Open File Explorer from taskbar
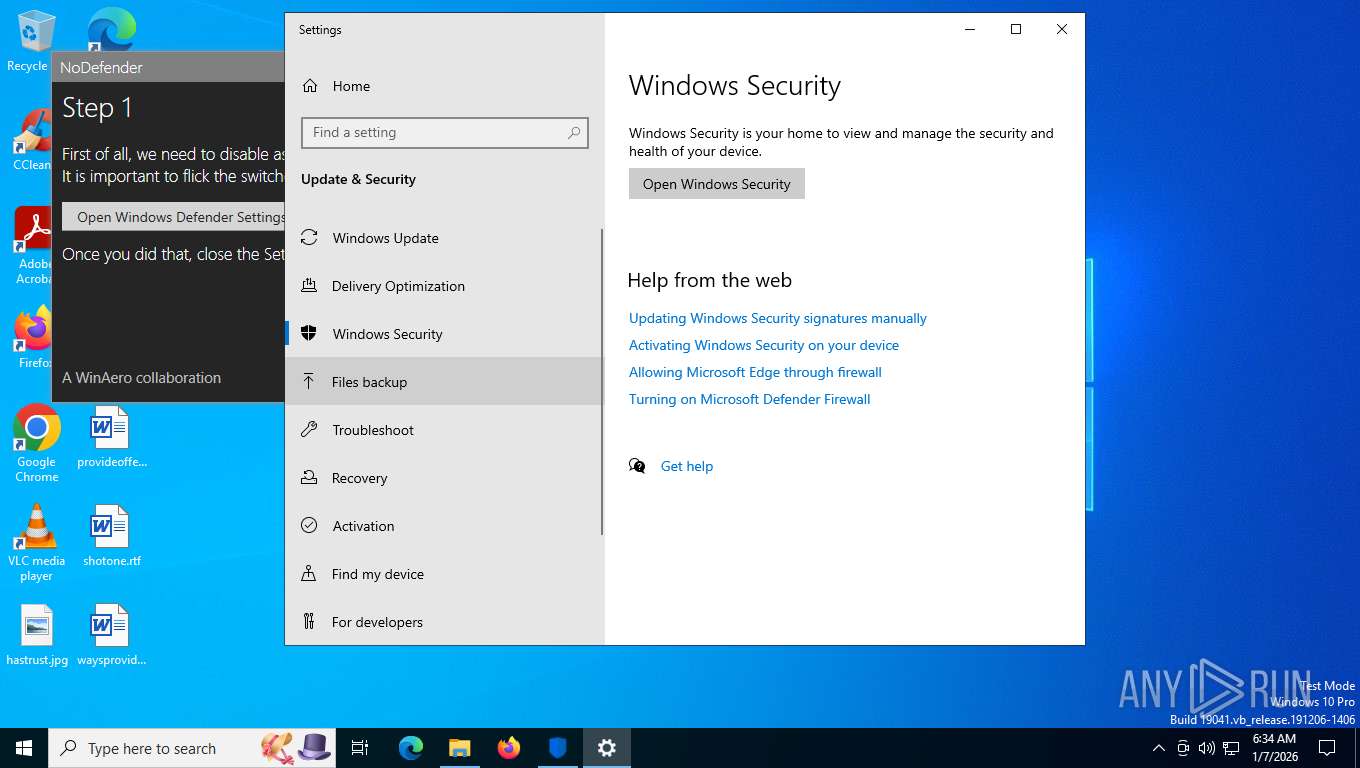 459,748
